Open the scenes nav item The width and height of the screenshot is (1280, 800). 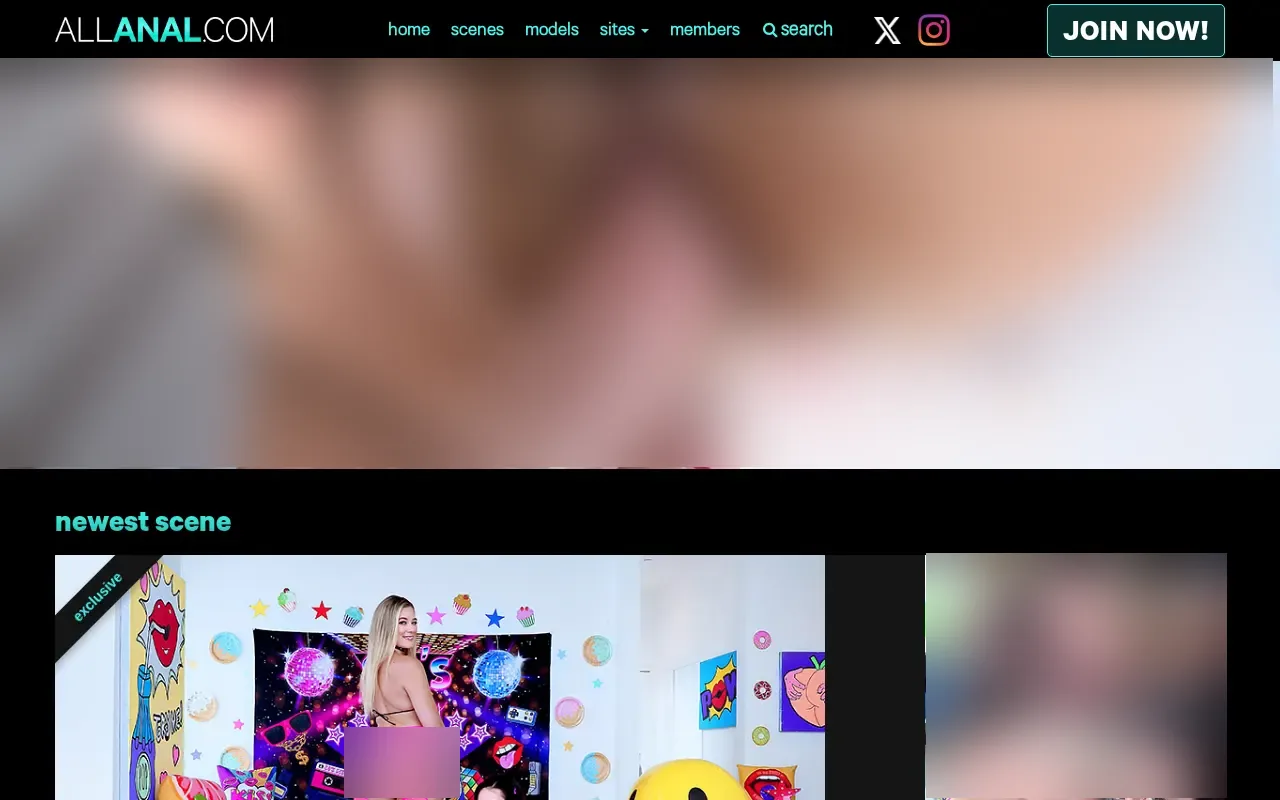(x=477, y=30)
